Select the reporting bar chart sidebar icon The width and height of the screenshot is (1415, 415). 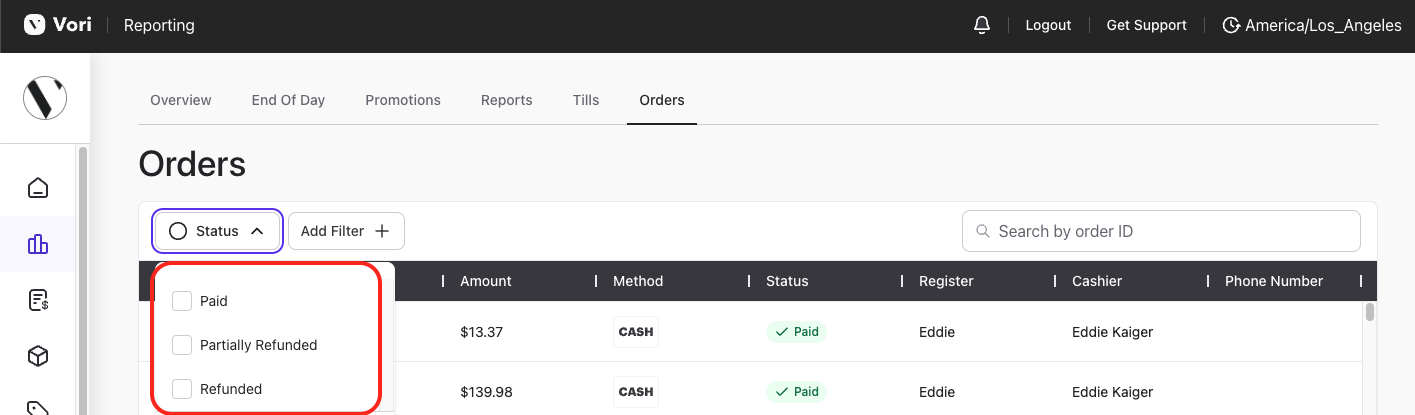pyautogui.click(x=38, y=244)
